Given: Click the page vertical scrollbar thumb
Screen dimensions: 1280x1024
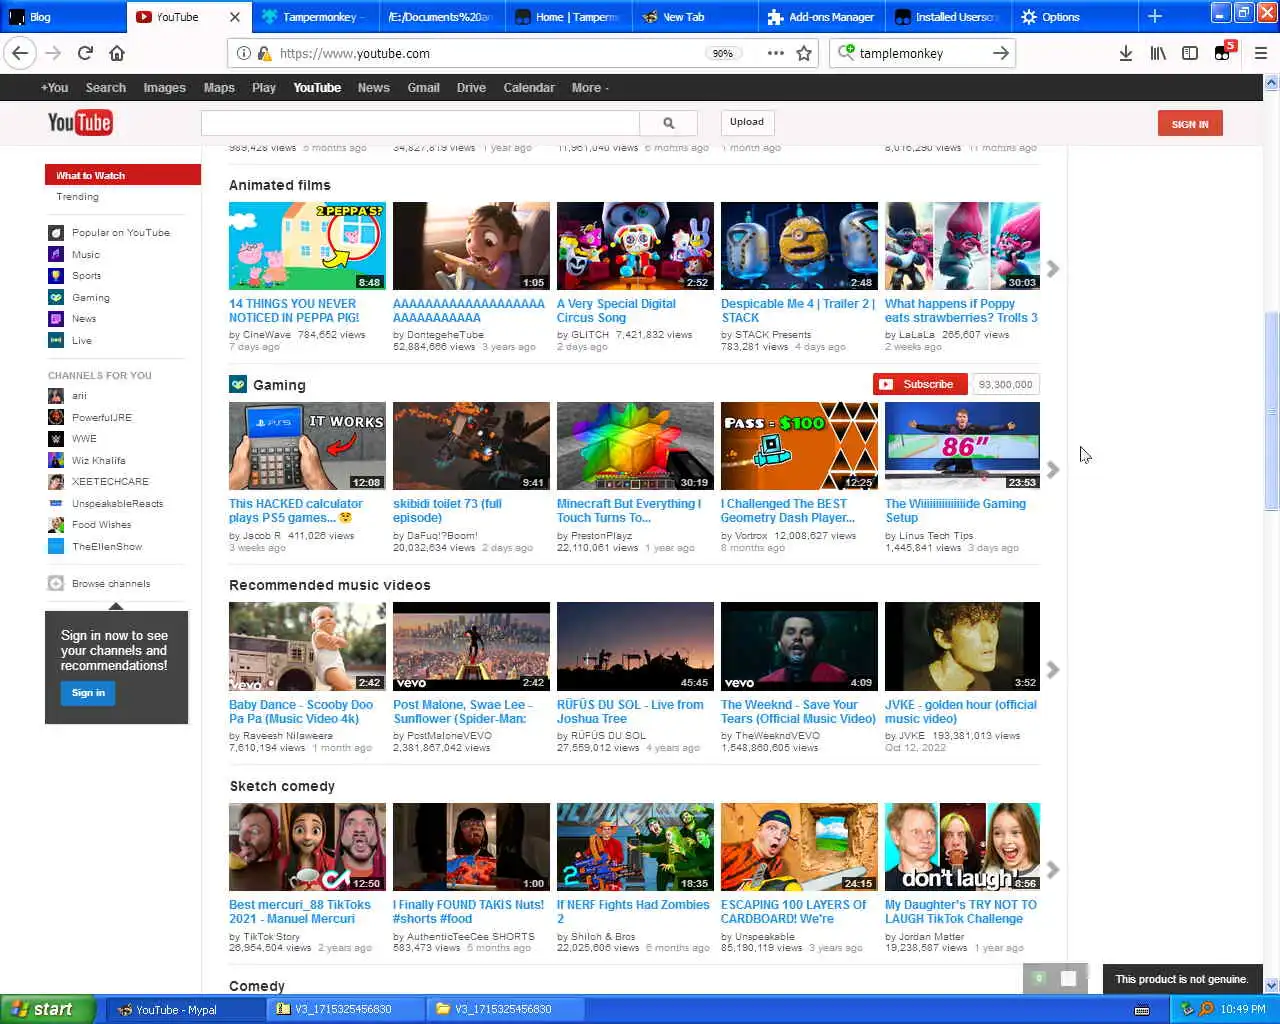Looking at the screenshot, I should pyautogui.click(x=1271, y=410).
